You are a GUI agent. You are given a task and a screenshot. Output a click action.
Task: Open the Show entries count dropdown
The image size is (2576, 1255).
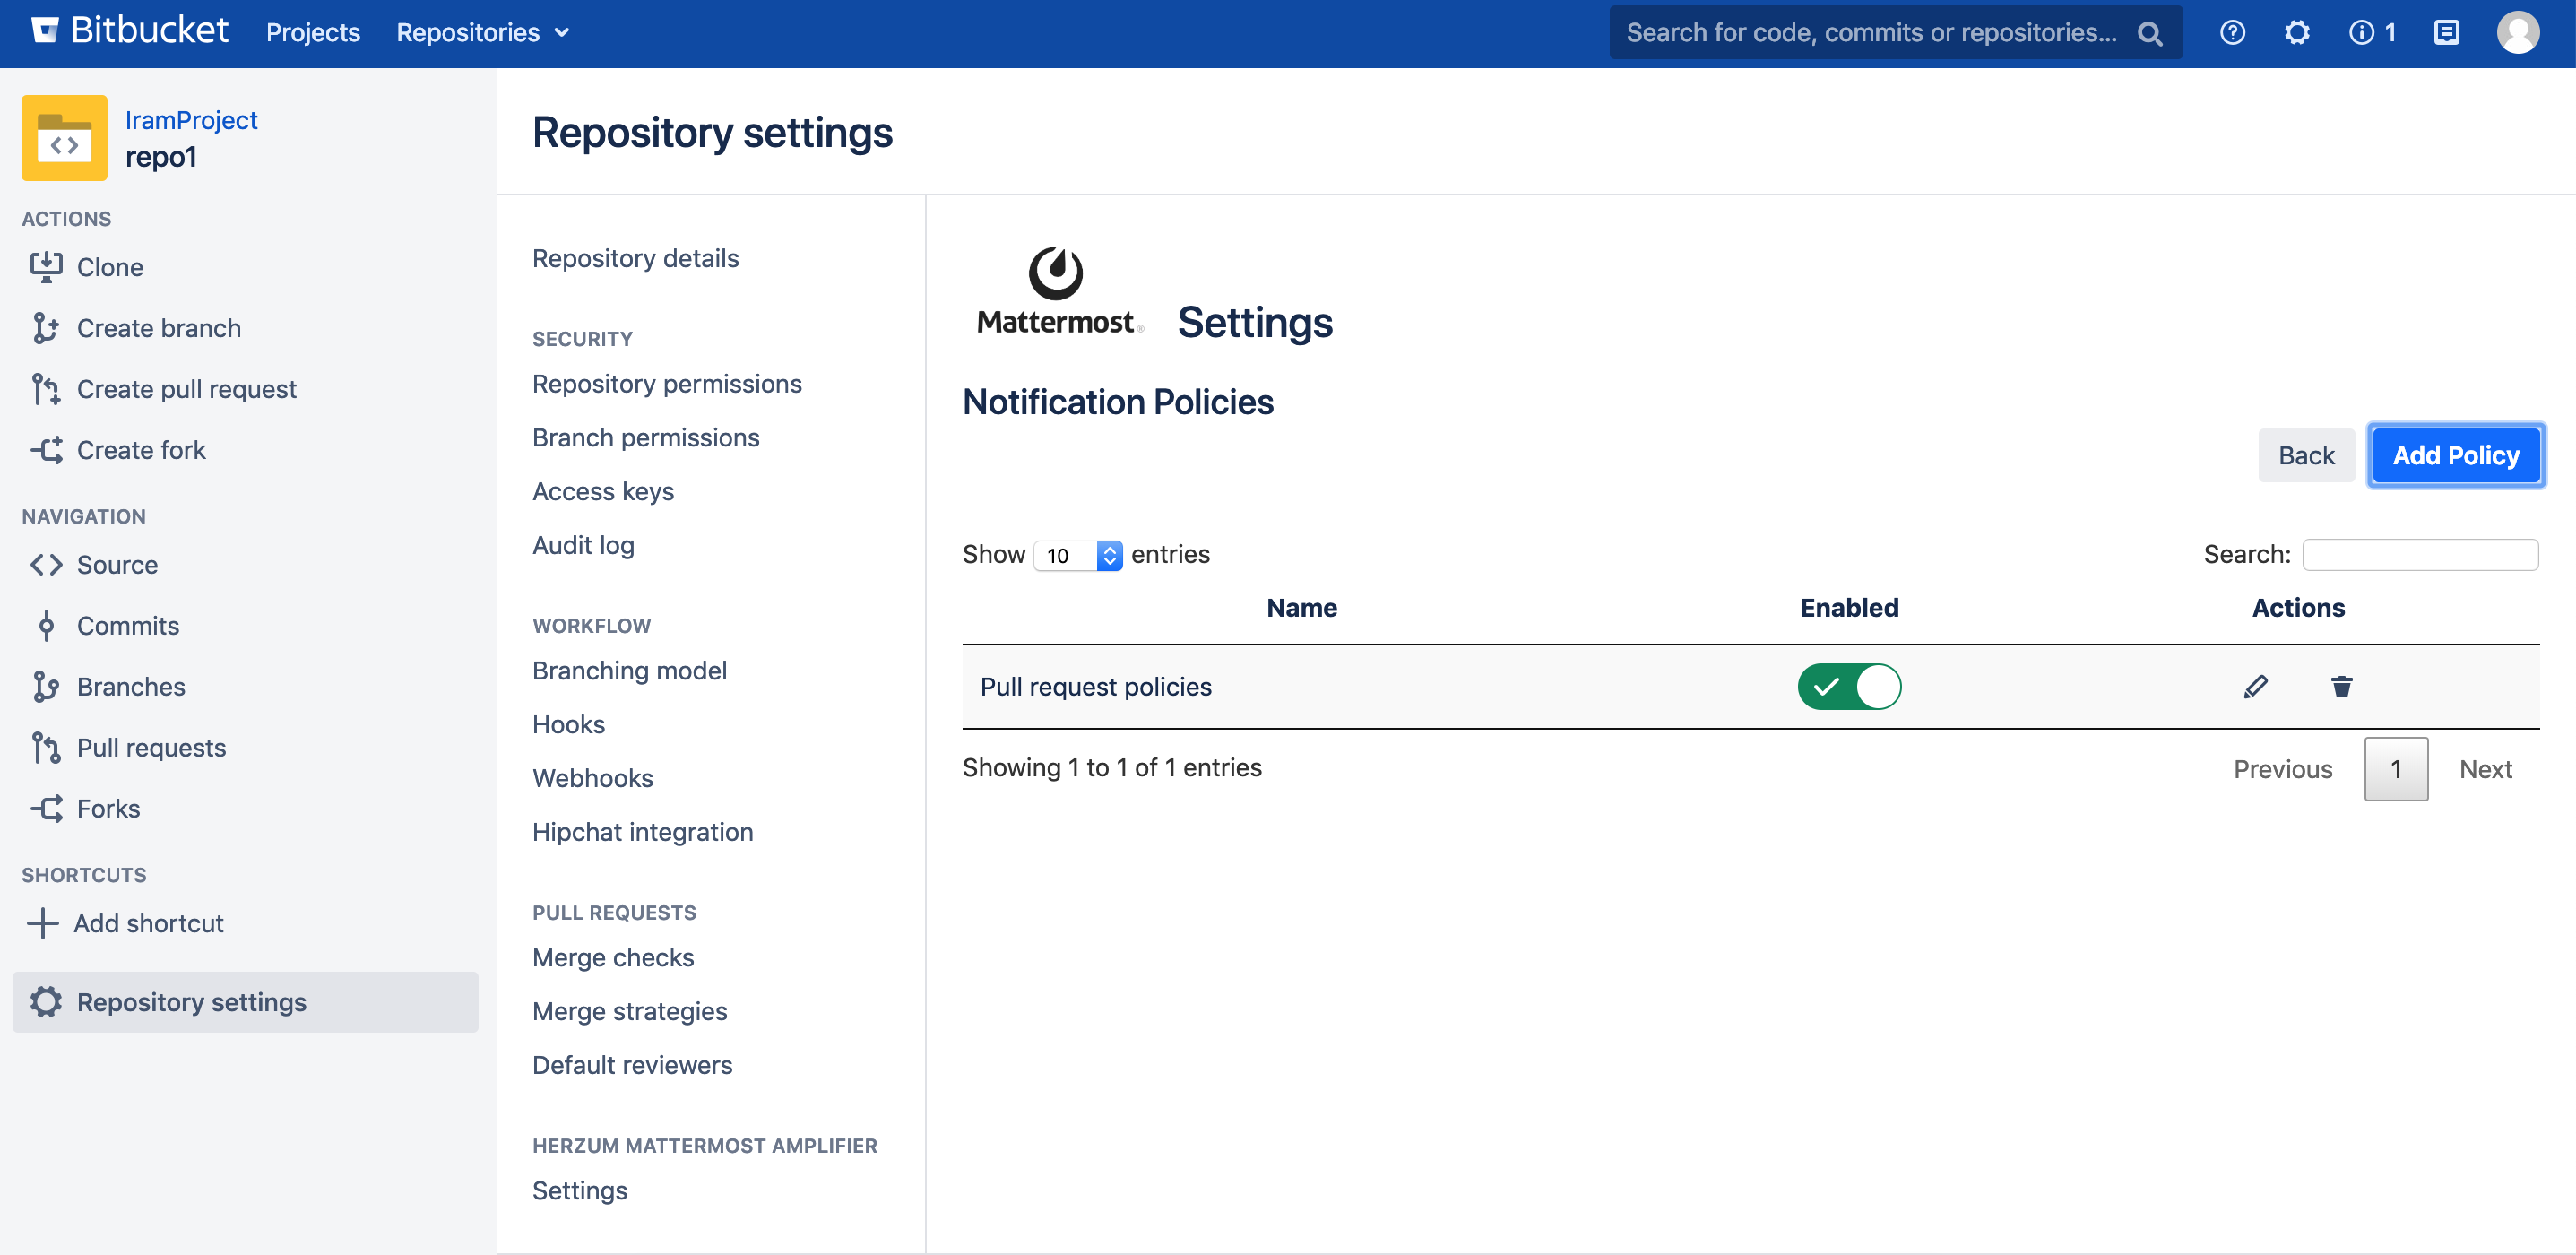(x=1077, y=555)
